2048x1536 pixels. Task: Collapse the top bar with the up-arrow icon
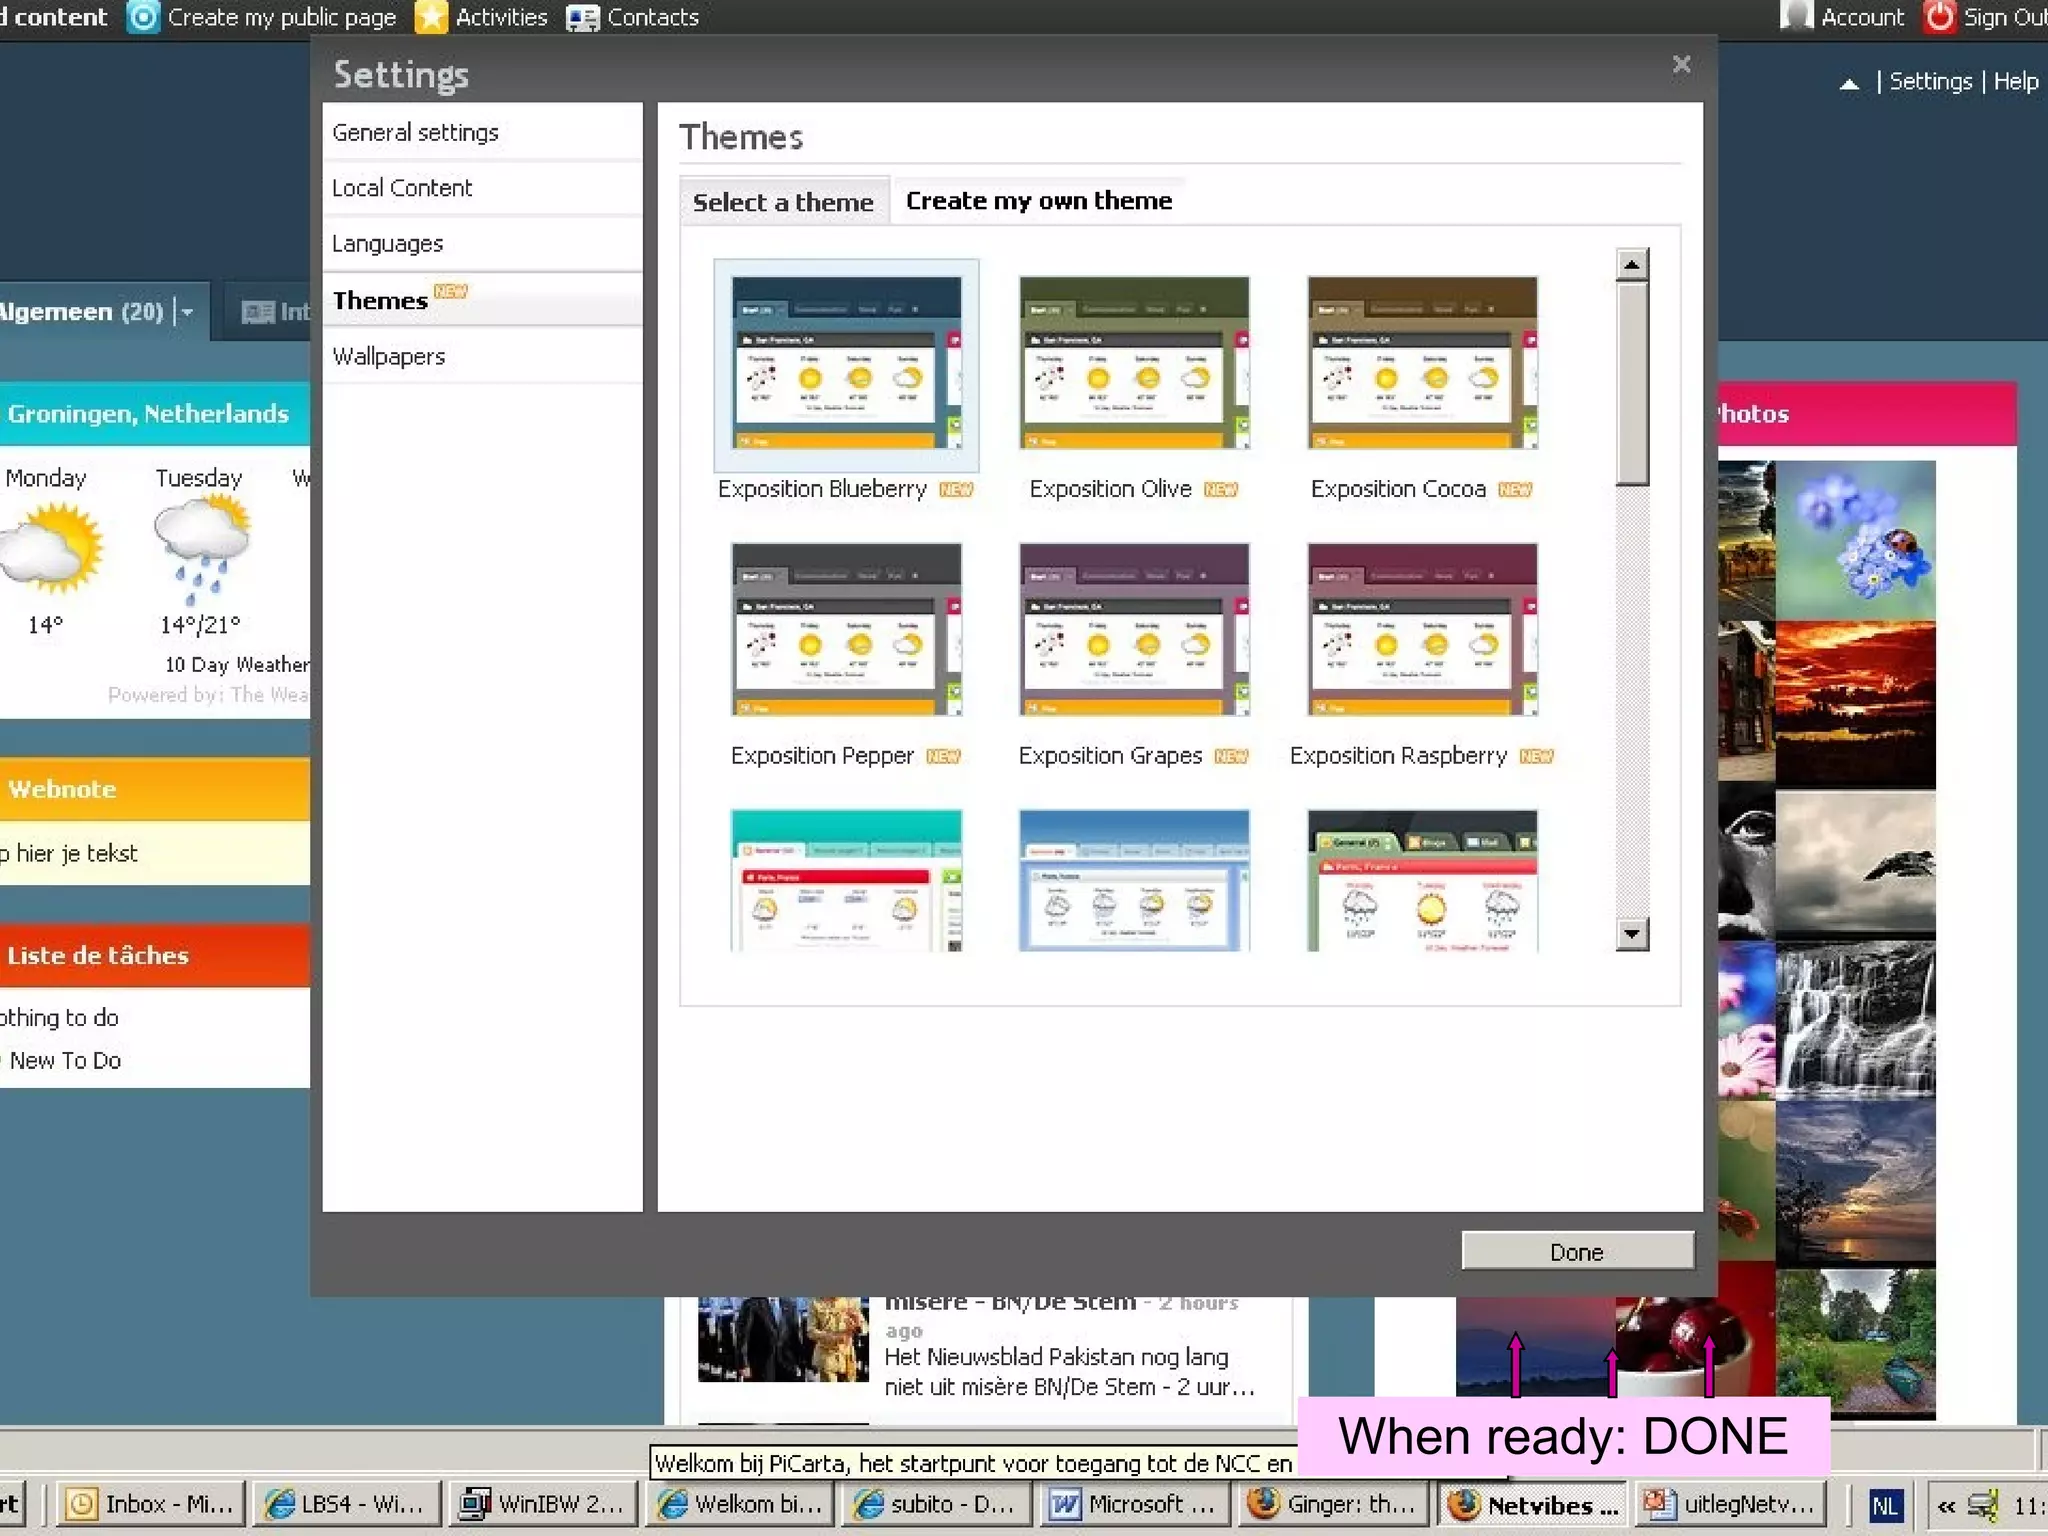tap(1849, 84)
